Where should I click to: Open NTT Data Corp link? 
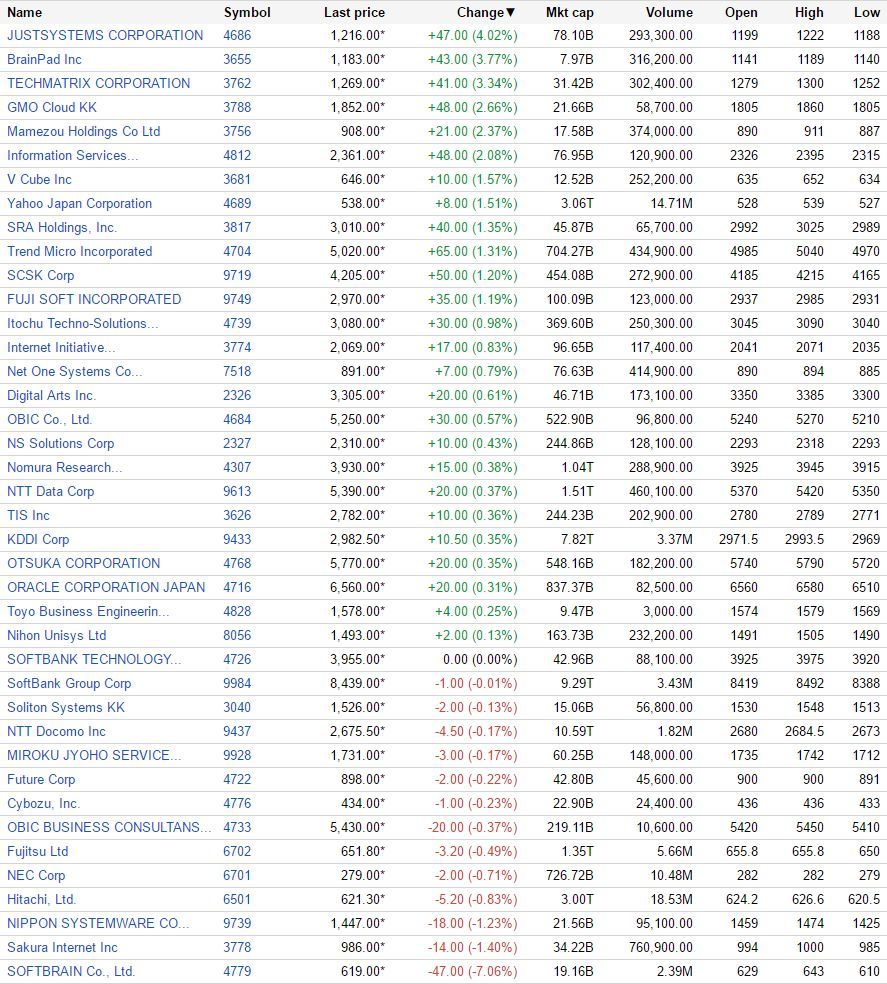50,491
